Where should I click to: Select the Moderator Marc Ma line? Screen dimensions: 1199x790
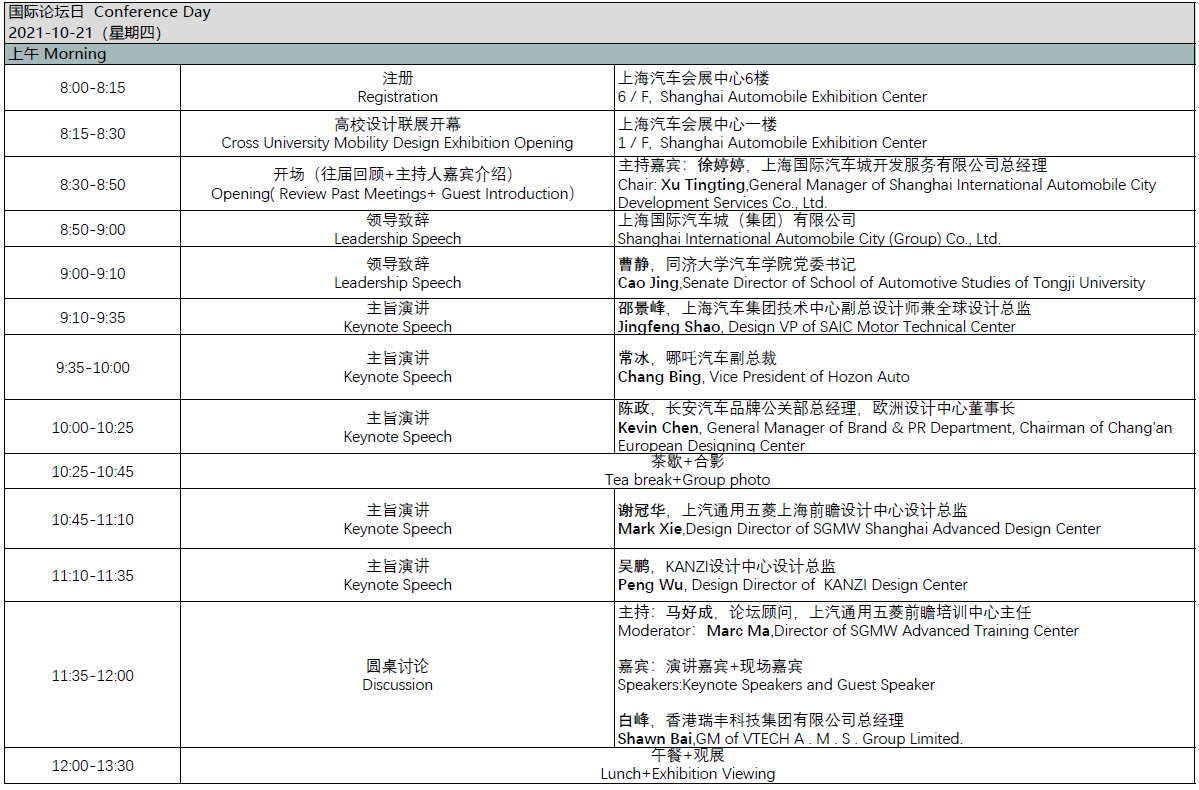pyautogui.click(x=848, y=631)
